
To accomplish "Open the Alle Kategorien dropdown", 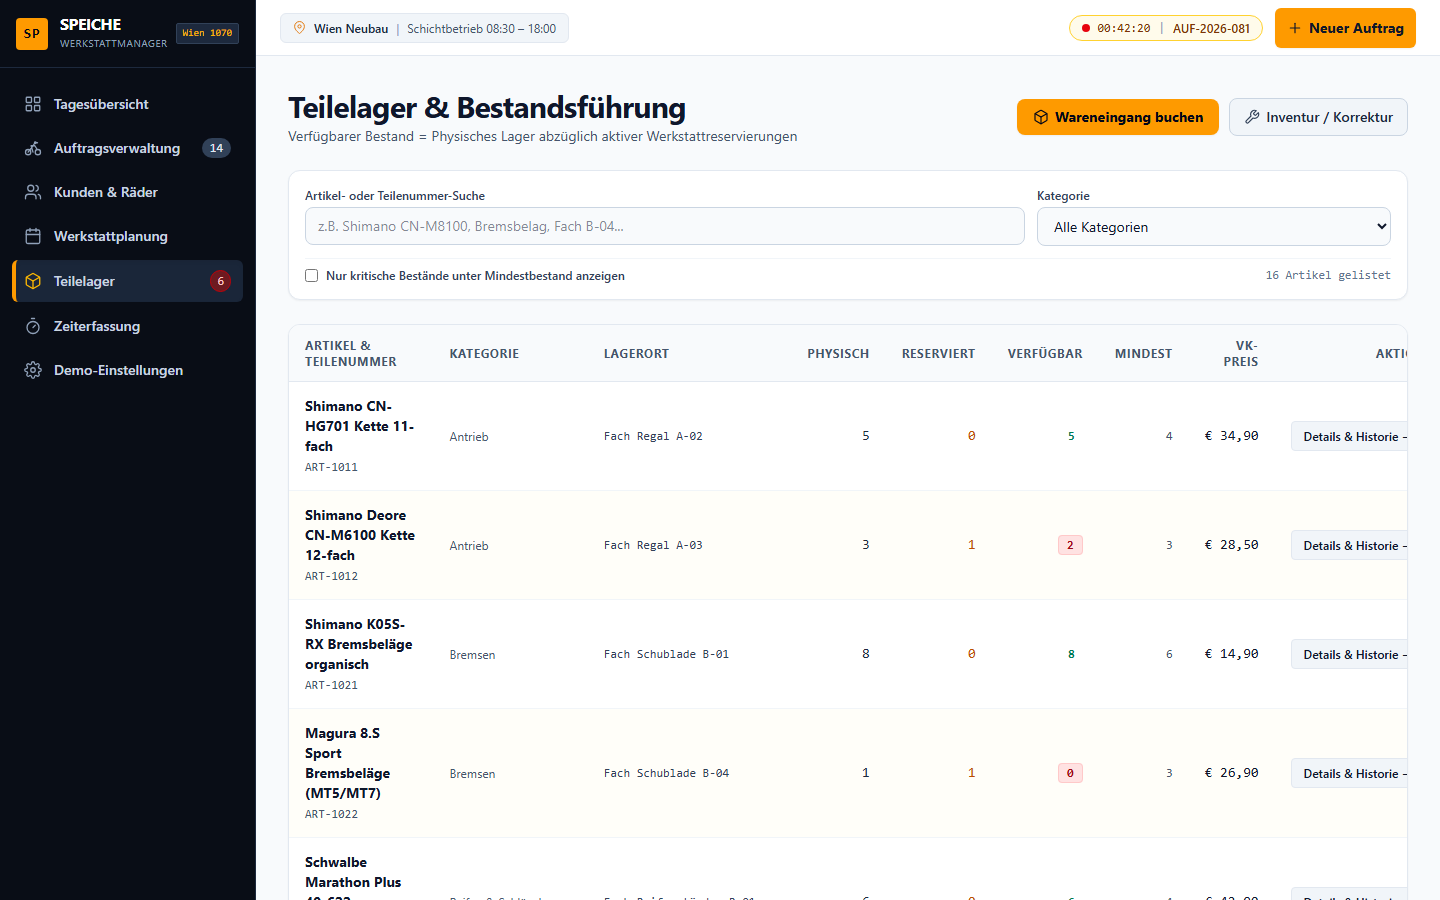I will point(1214,226).
